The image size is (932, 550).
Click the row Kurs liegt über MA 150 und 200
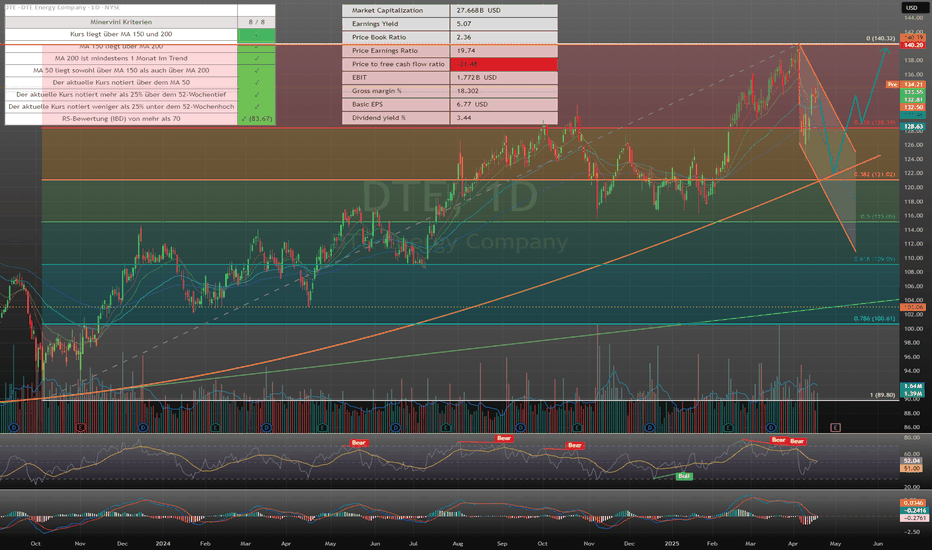121,34
